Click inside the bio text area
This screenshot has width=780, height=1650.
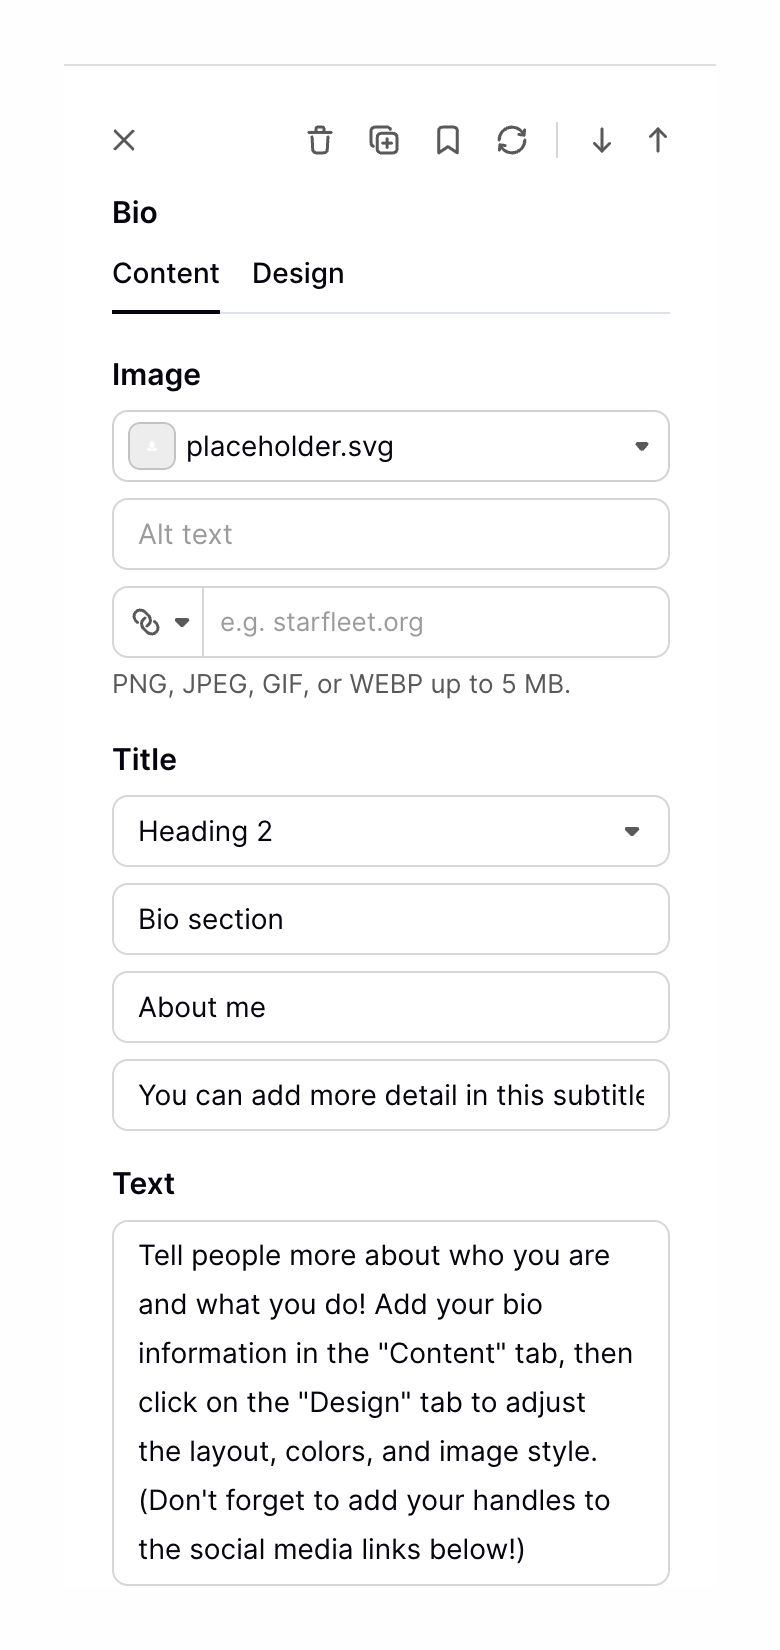tap(390, 1400)
